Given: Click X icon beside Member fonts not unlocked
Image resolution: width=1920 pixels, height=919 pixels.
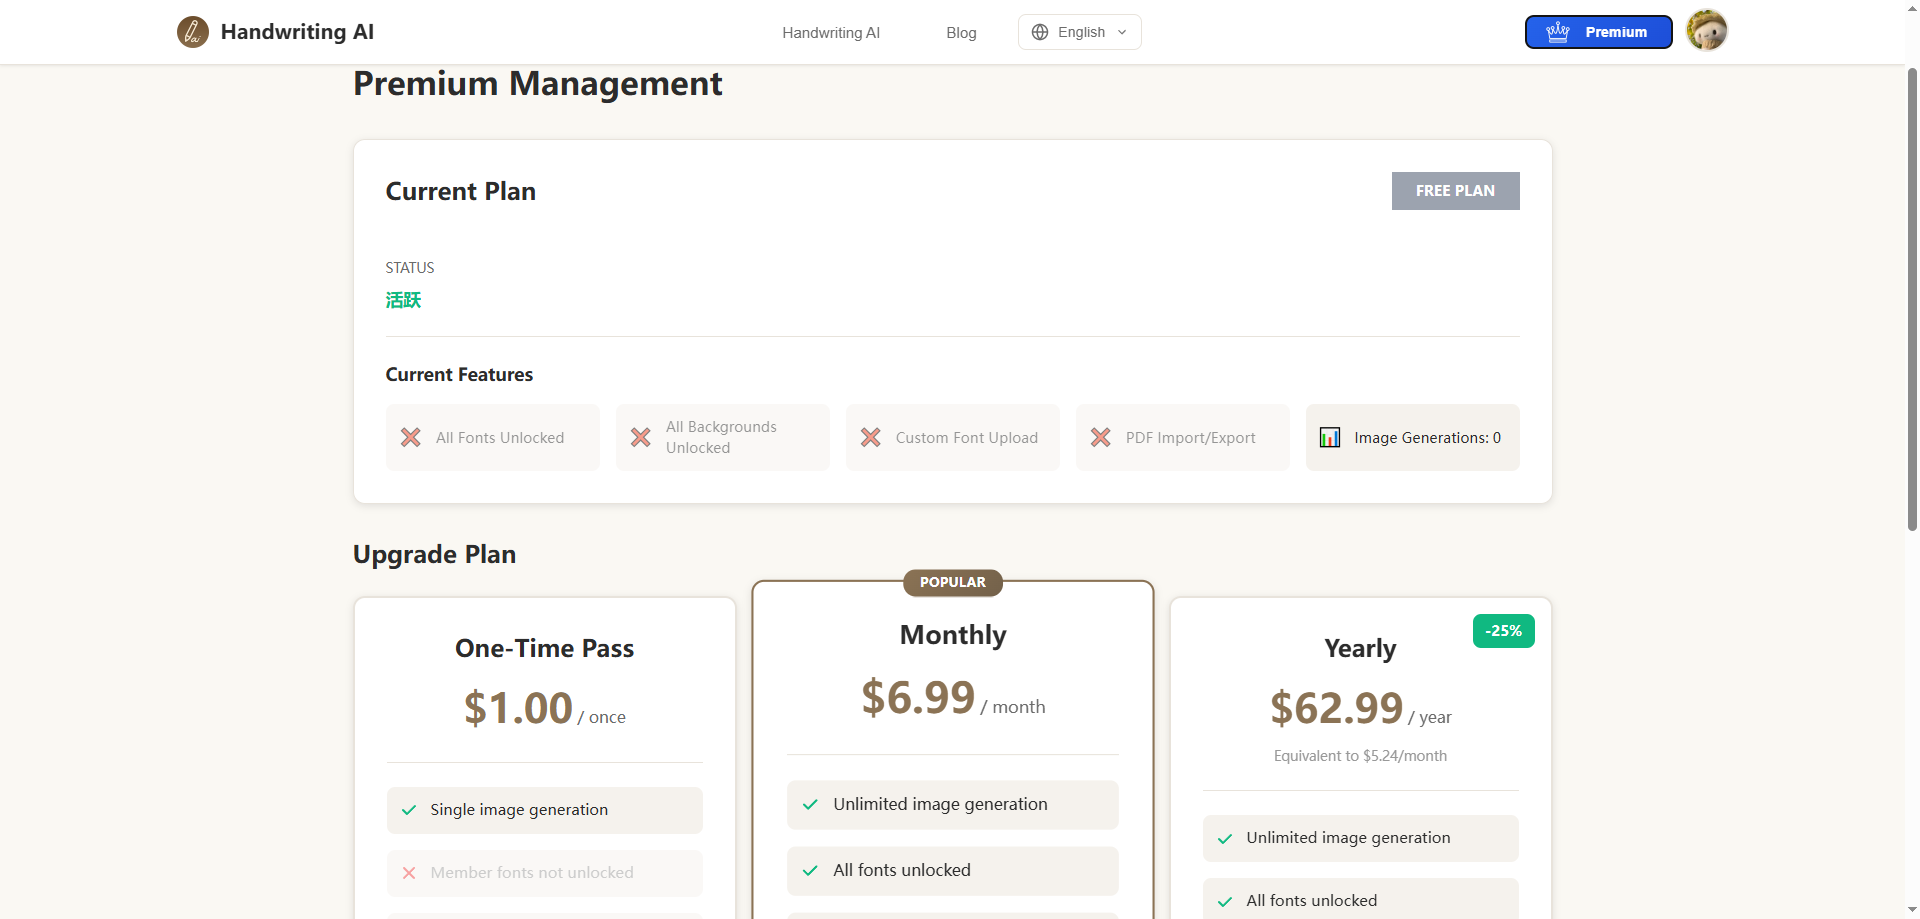Looking at the screenshot, I should (409, 873).
